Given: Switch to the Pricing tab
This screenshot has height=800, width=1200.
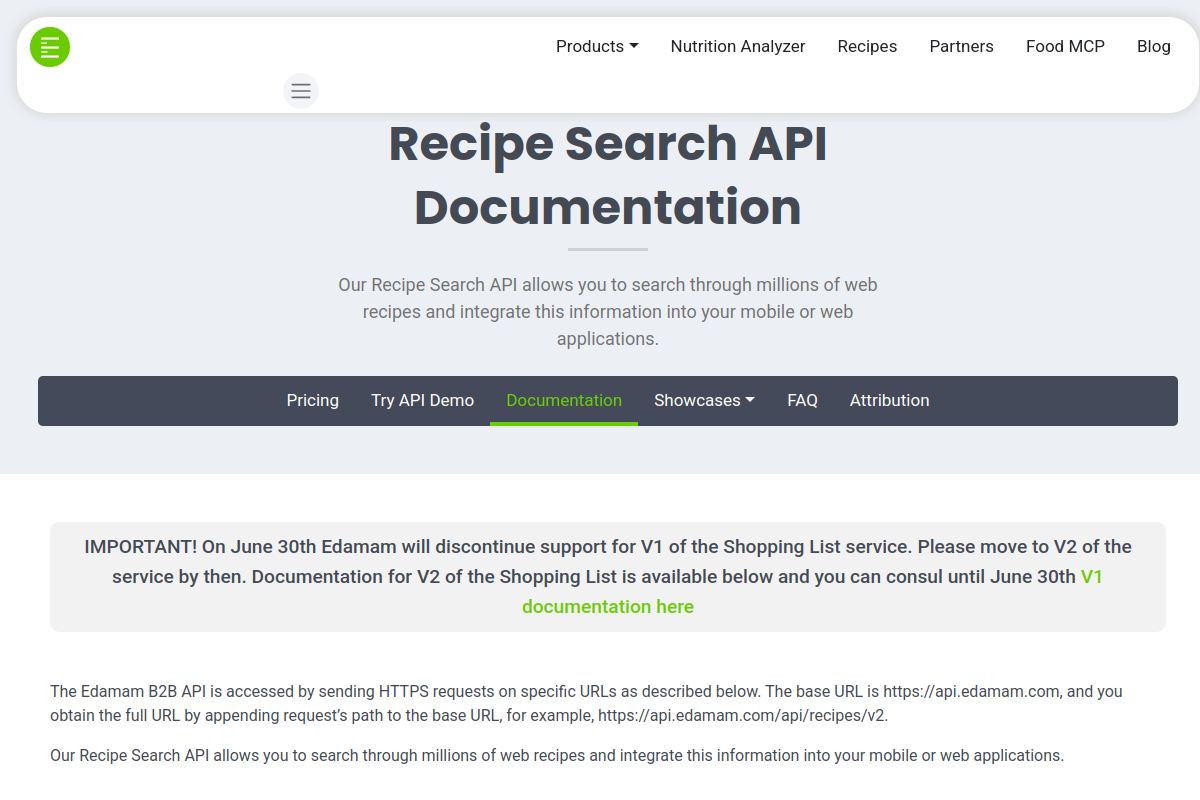Looking at the screenshot, I should click(312, 400).
